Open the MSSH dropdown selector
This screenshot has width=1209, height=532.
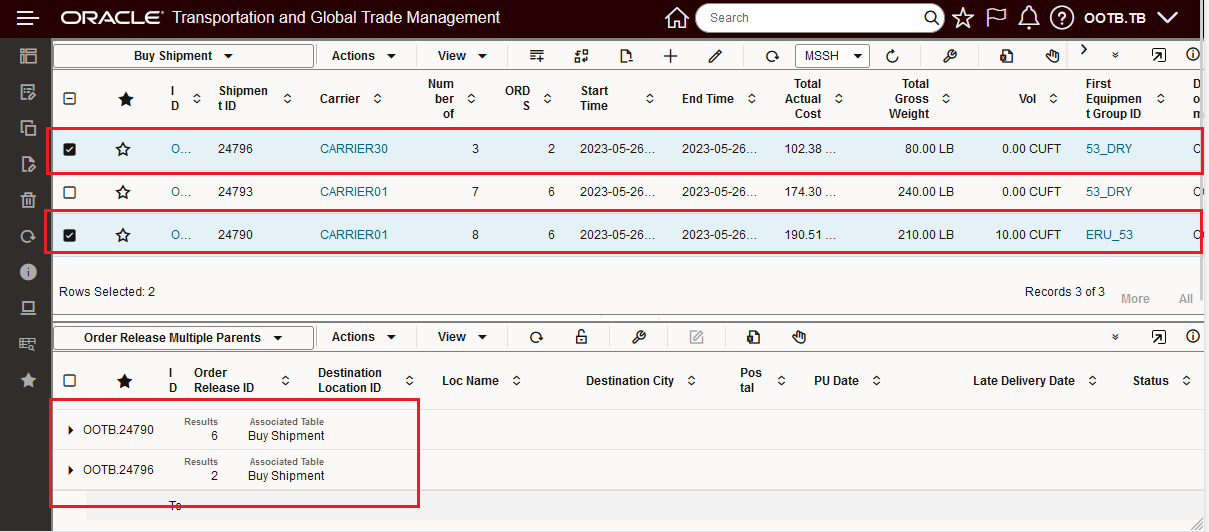click(832, 56)
